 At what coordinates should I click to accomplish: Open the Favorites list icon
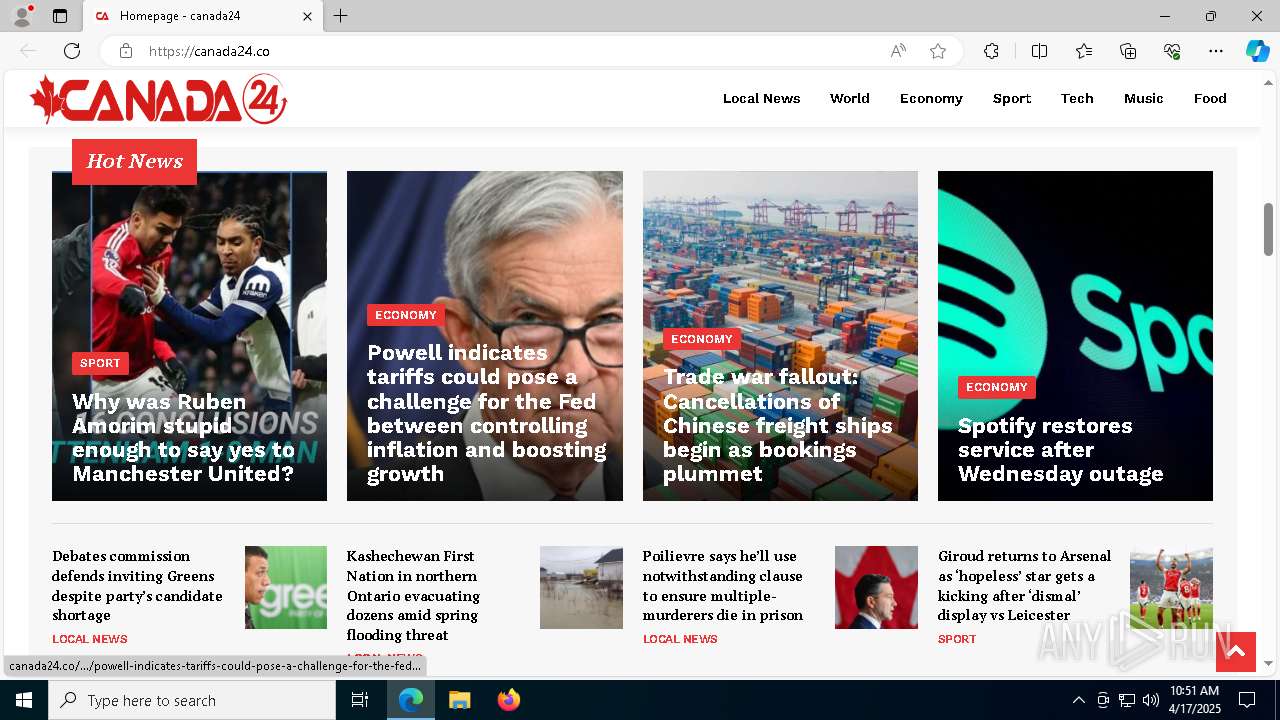click(x=1084, y=51)
